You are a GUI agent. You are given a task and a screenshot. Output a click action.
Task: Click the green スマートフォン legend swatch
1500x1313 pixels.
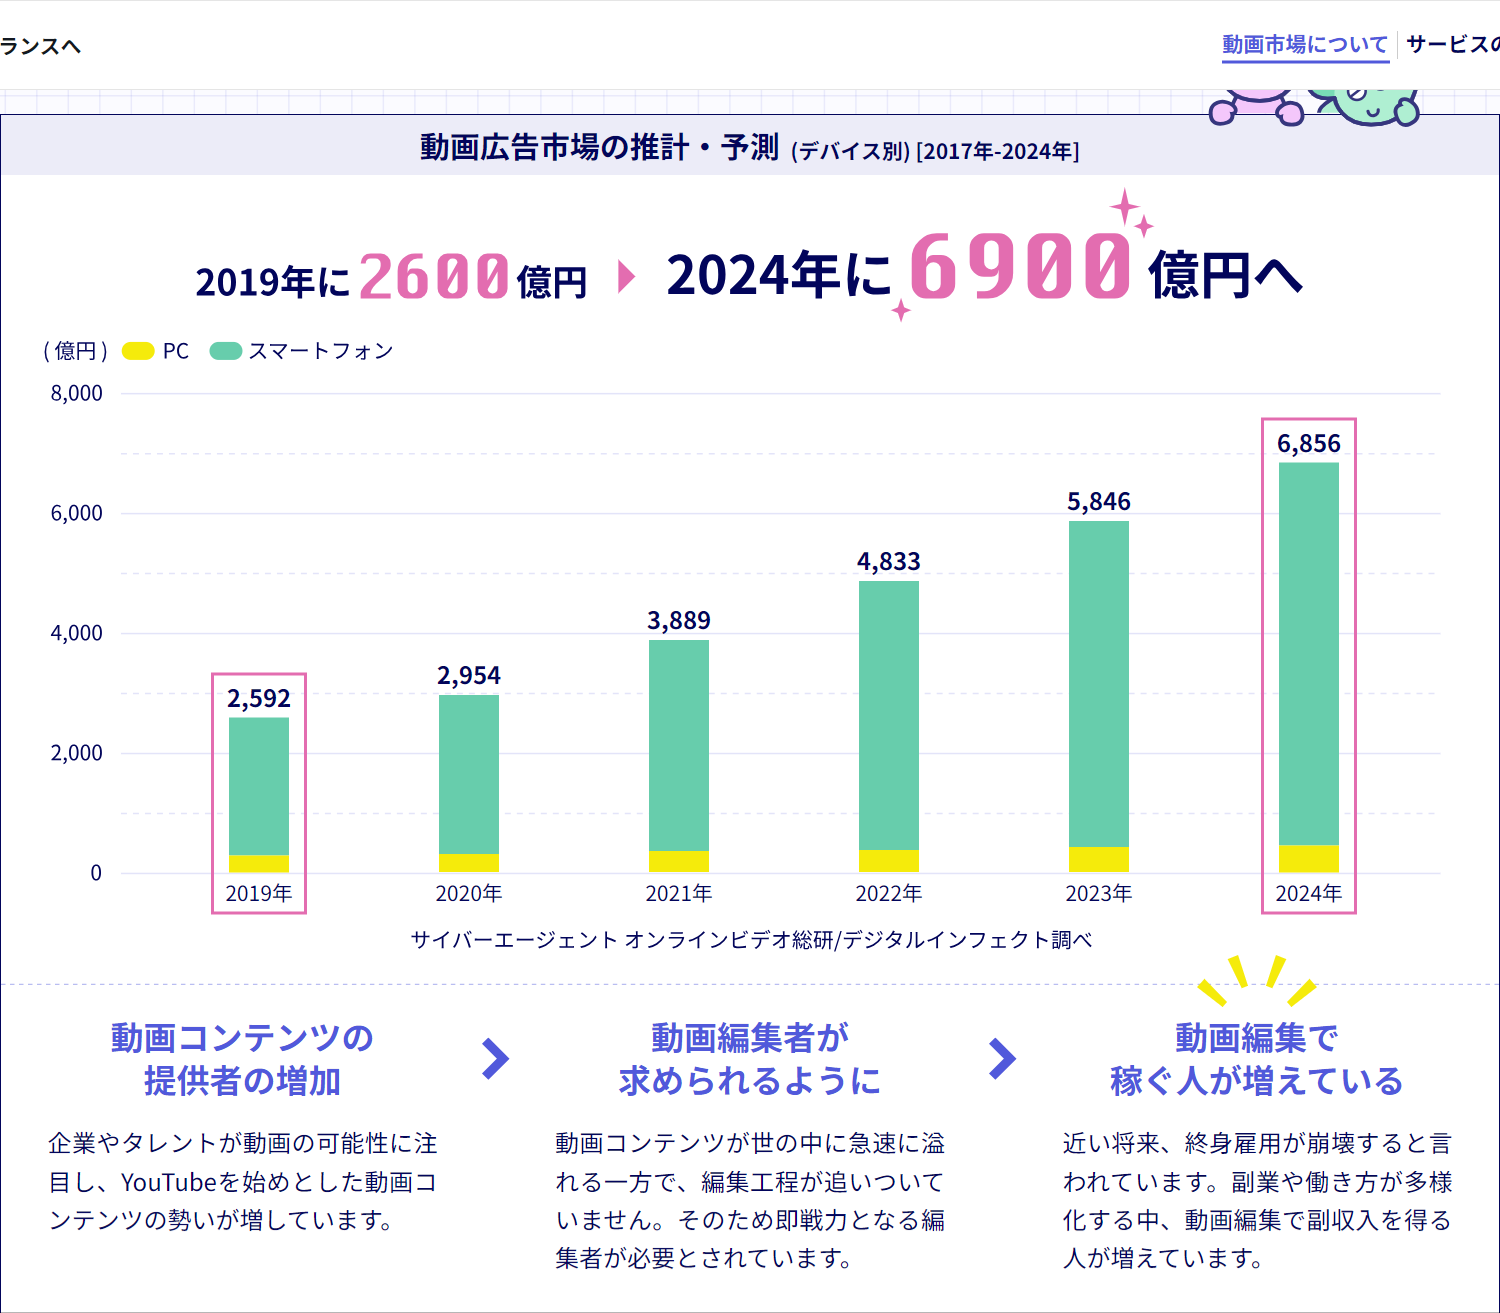(x=225, y=351)
